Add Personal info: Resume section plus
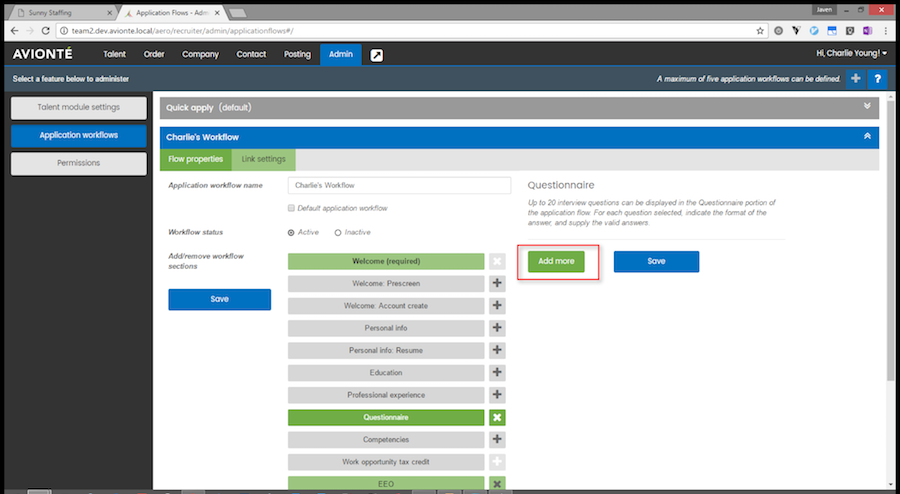Screen dimensions: 900x494 (x=497, y=350)
